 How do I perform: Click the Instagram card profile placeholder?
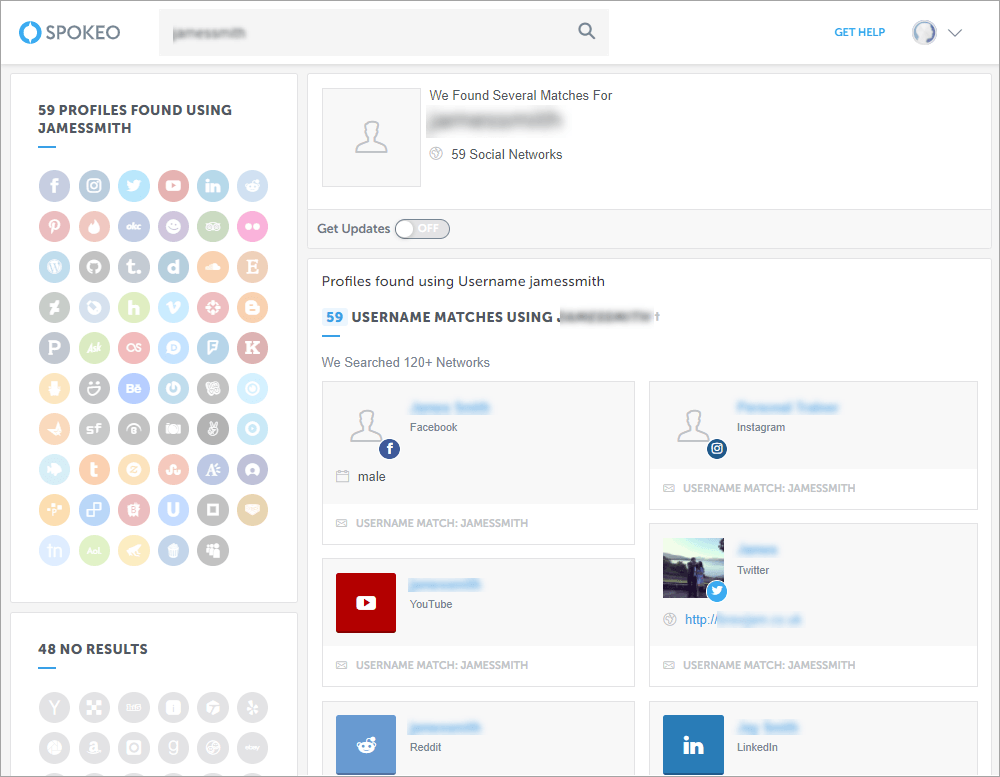tap(693, 426)
